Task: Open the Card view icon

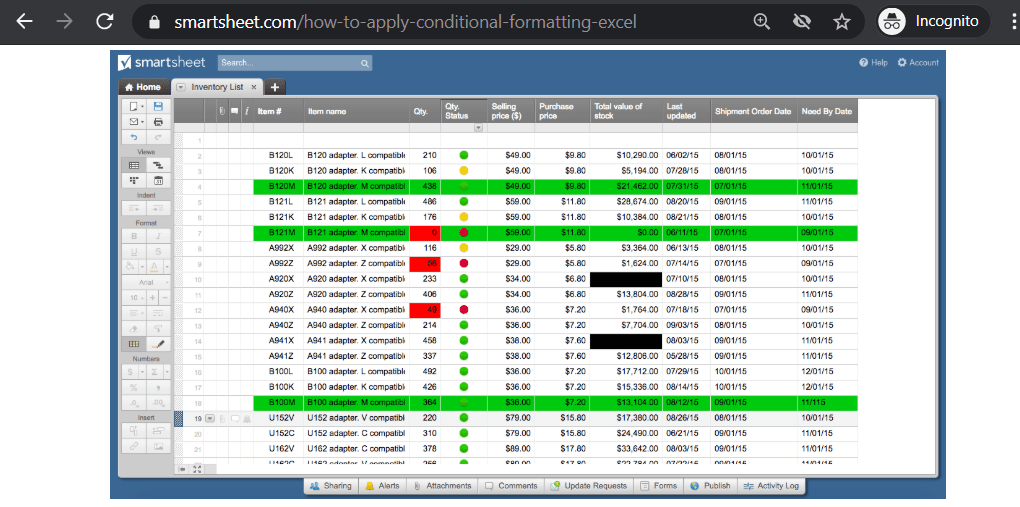Action: pyautogui.click(x=134, y=180)
